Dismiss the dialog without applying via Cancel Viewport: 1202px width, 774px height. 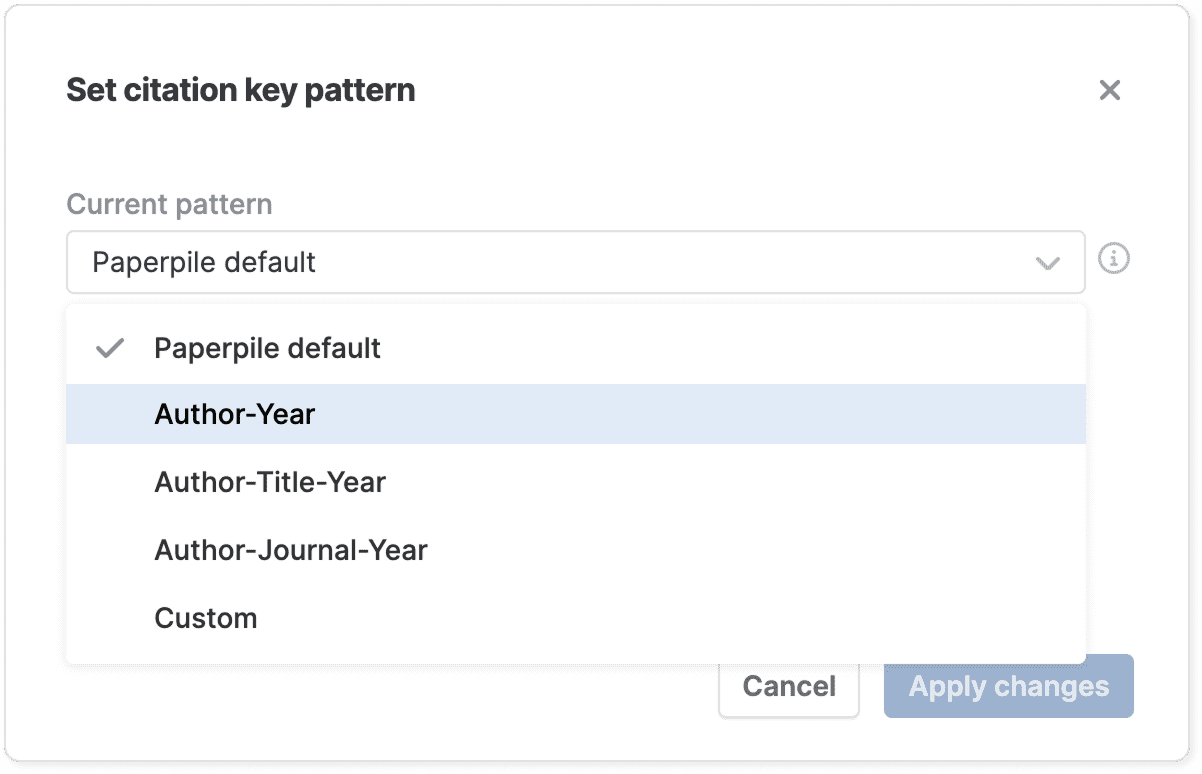788,686
